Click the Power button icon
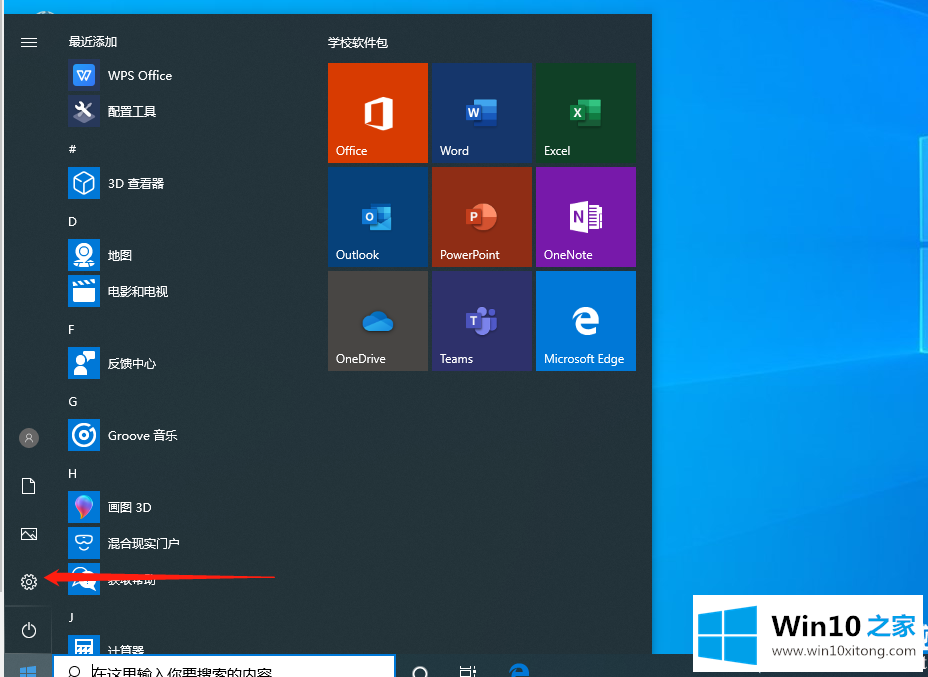The width and height of the screenshot is (928, 677). click(28, 630)
